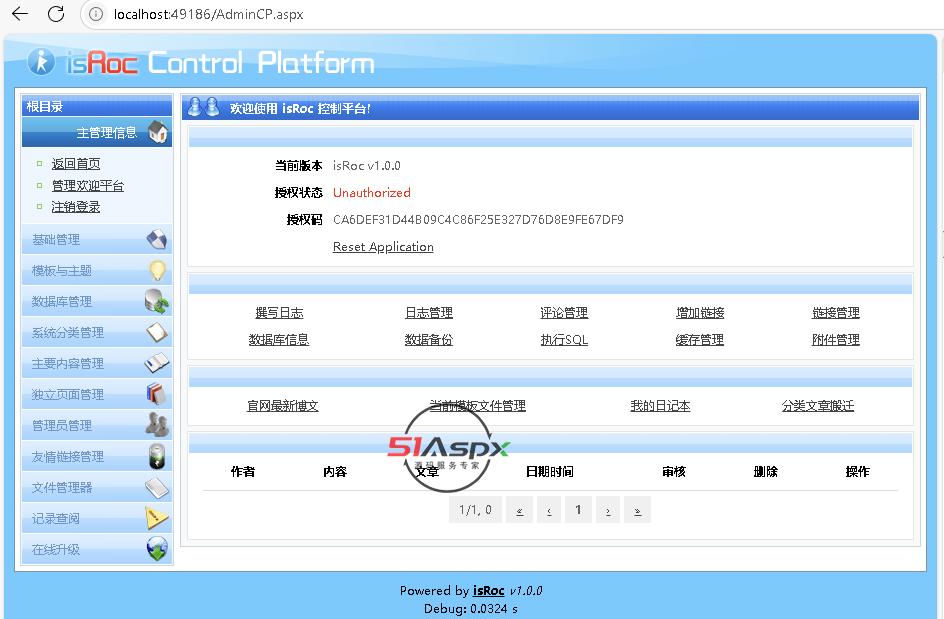Open the 我的日记本 link
Screen dimensions: 944x619
point(660,406)
